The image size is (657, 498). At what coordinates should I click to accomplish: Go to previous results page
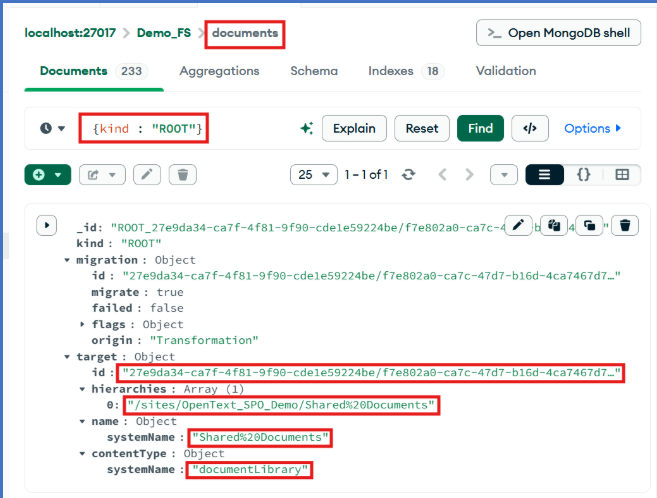tap(442, 175)
